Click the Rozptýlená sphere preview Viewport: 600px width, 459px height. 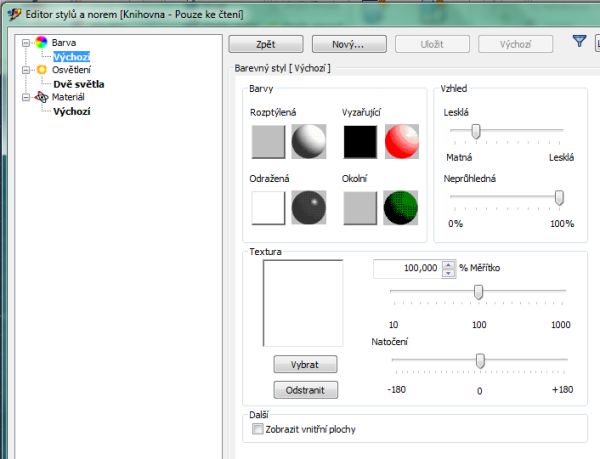click(309, 143)
